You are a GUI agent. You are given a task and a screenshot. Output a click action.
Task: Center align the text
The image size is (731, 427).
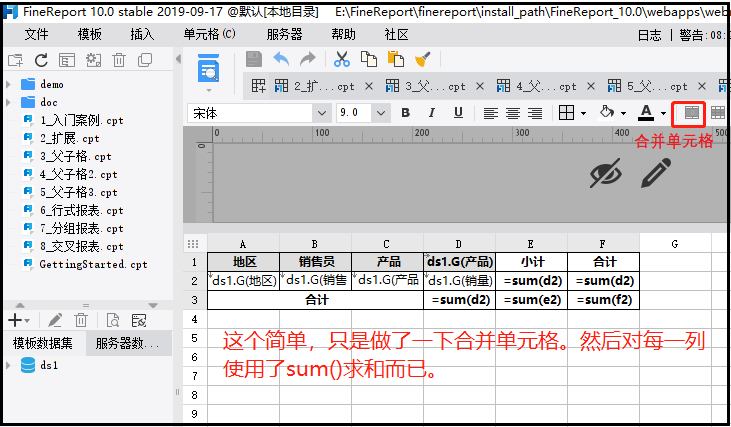pos(513,113)
